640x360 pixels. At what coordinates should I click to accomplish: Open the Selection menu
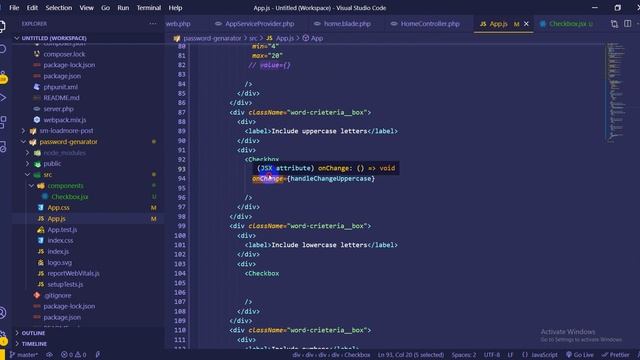(x=59, y=8)
